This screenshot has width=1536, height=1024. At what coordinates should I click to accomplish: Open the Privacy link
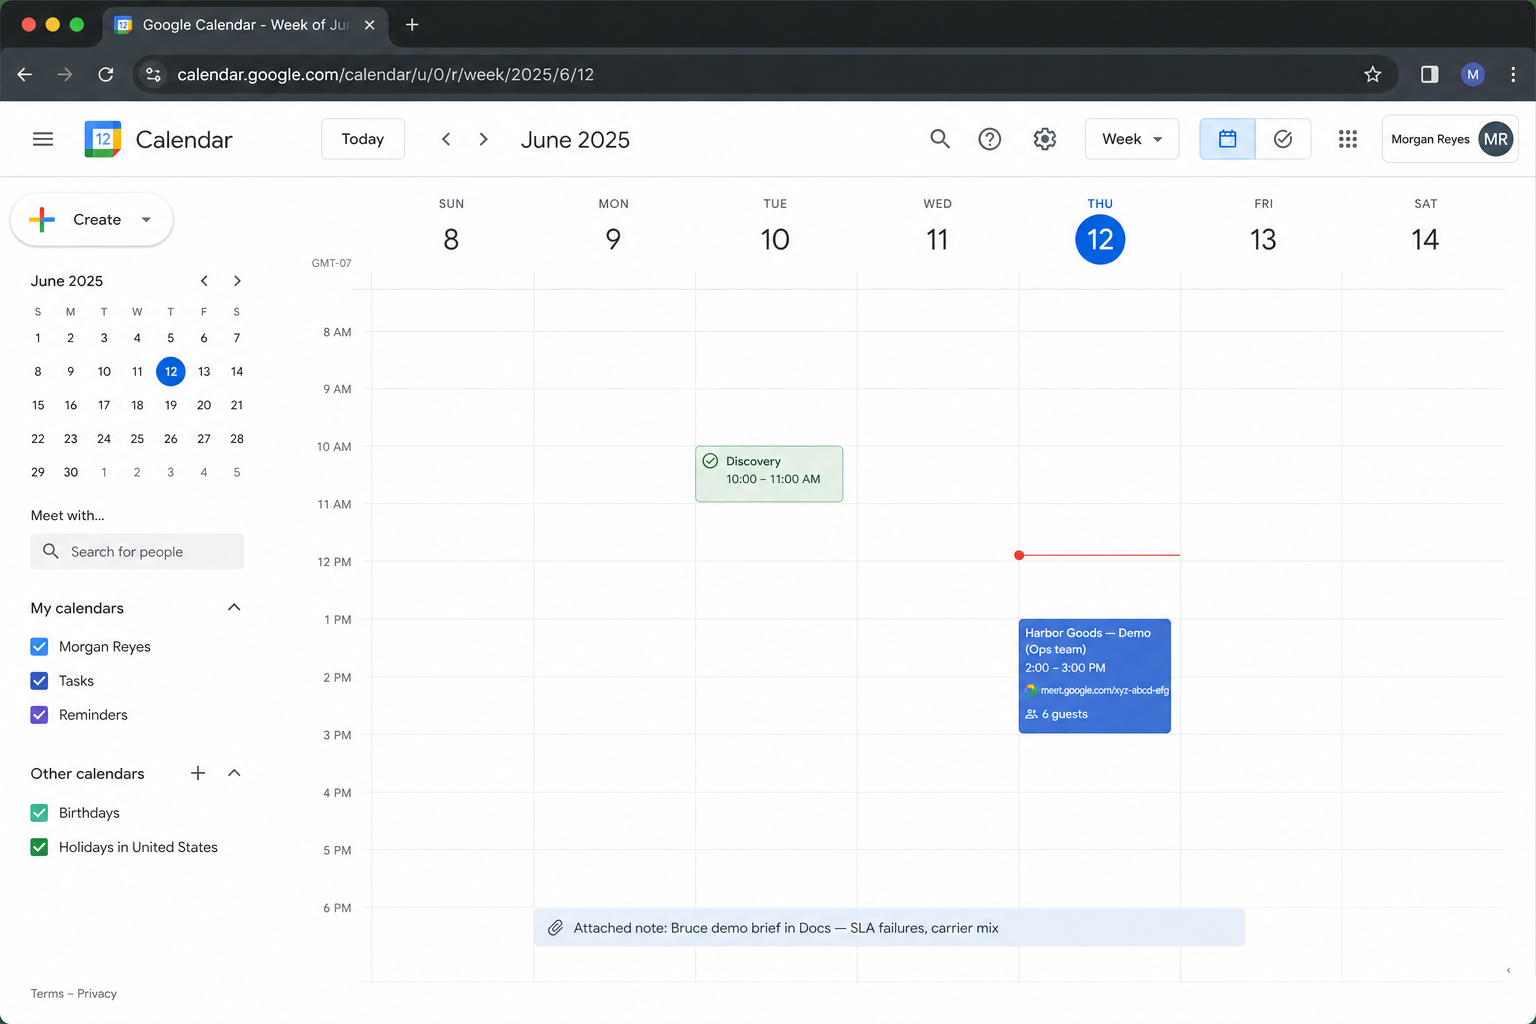(97, 994)
